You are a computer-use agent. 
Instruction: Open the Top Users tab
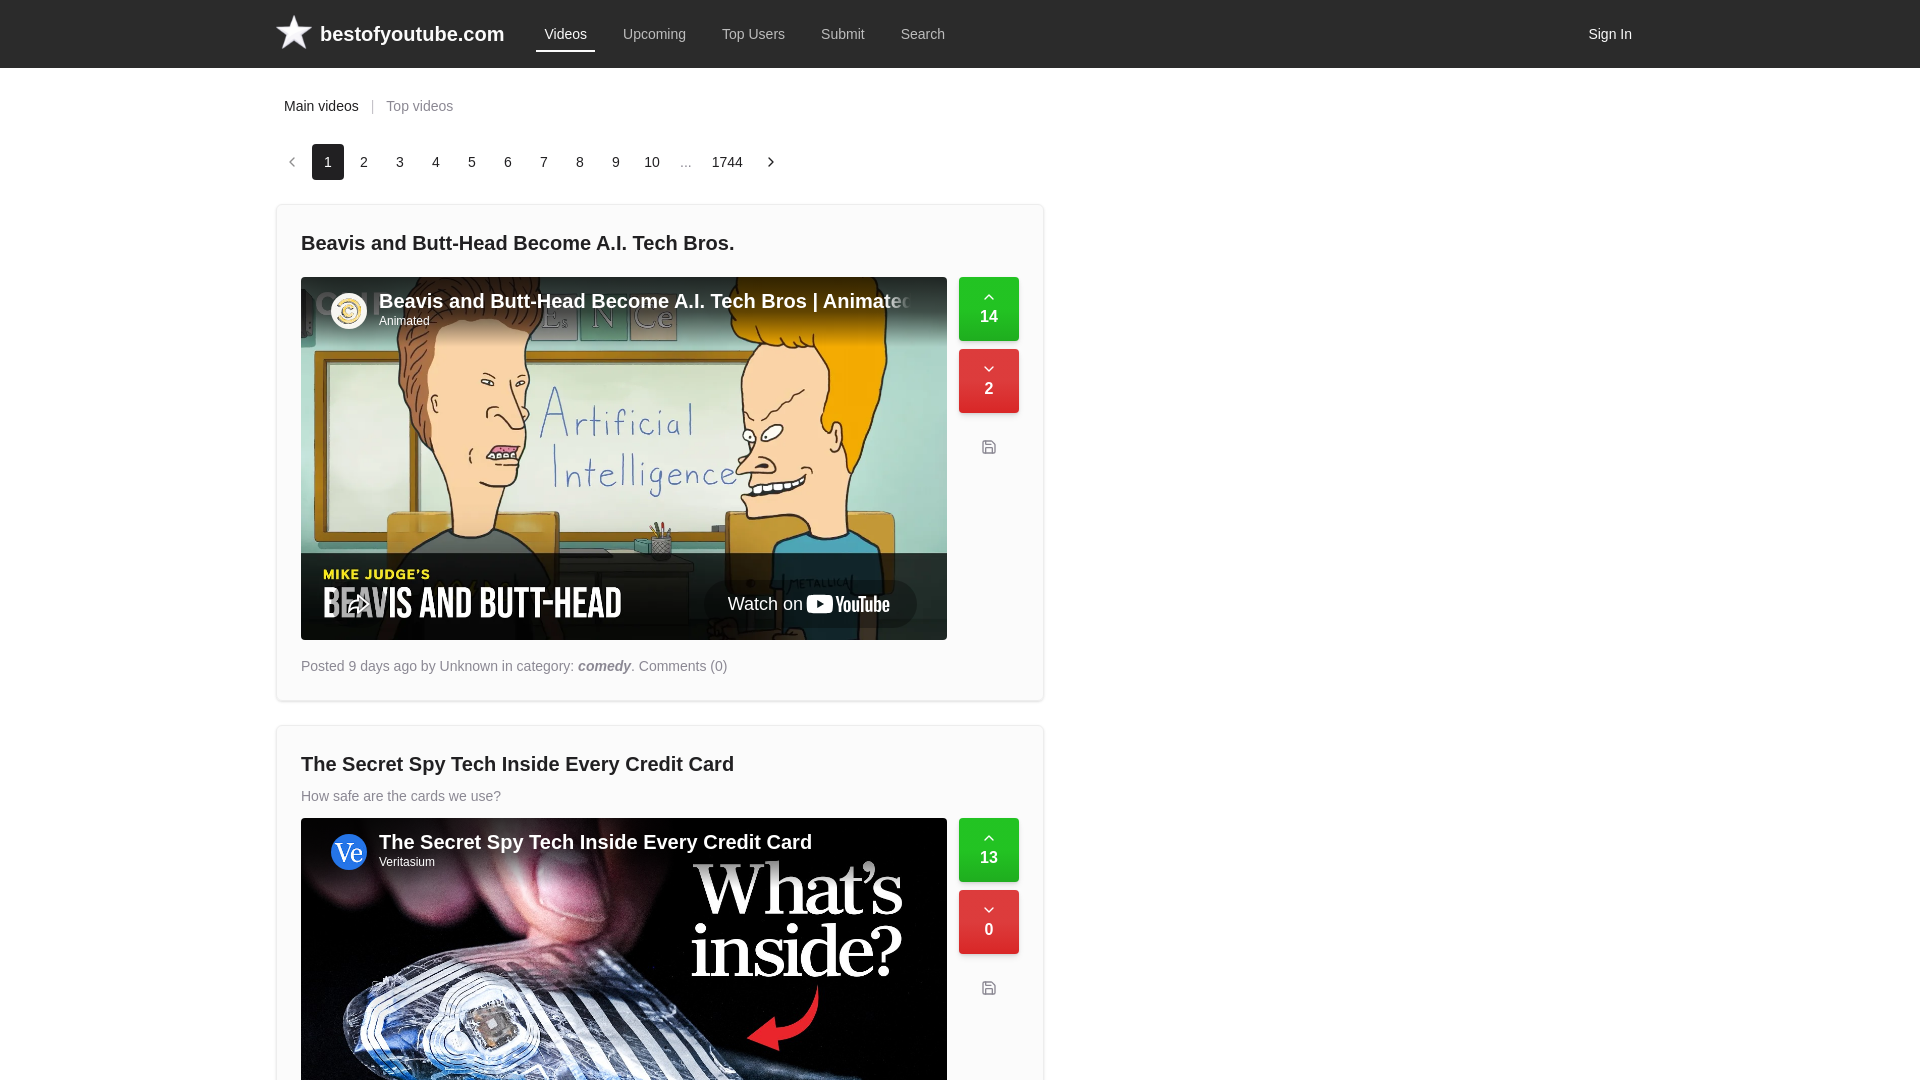pyautogui.click(x=753, y=34)
